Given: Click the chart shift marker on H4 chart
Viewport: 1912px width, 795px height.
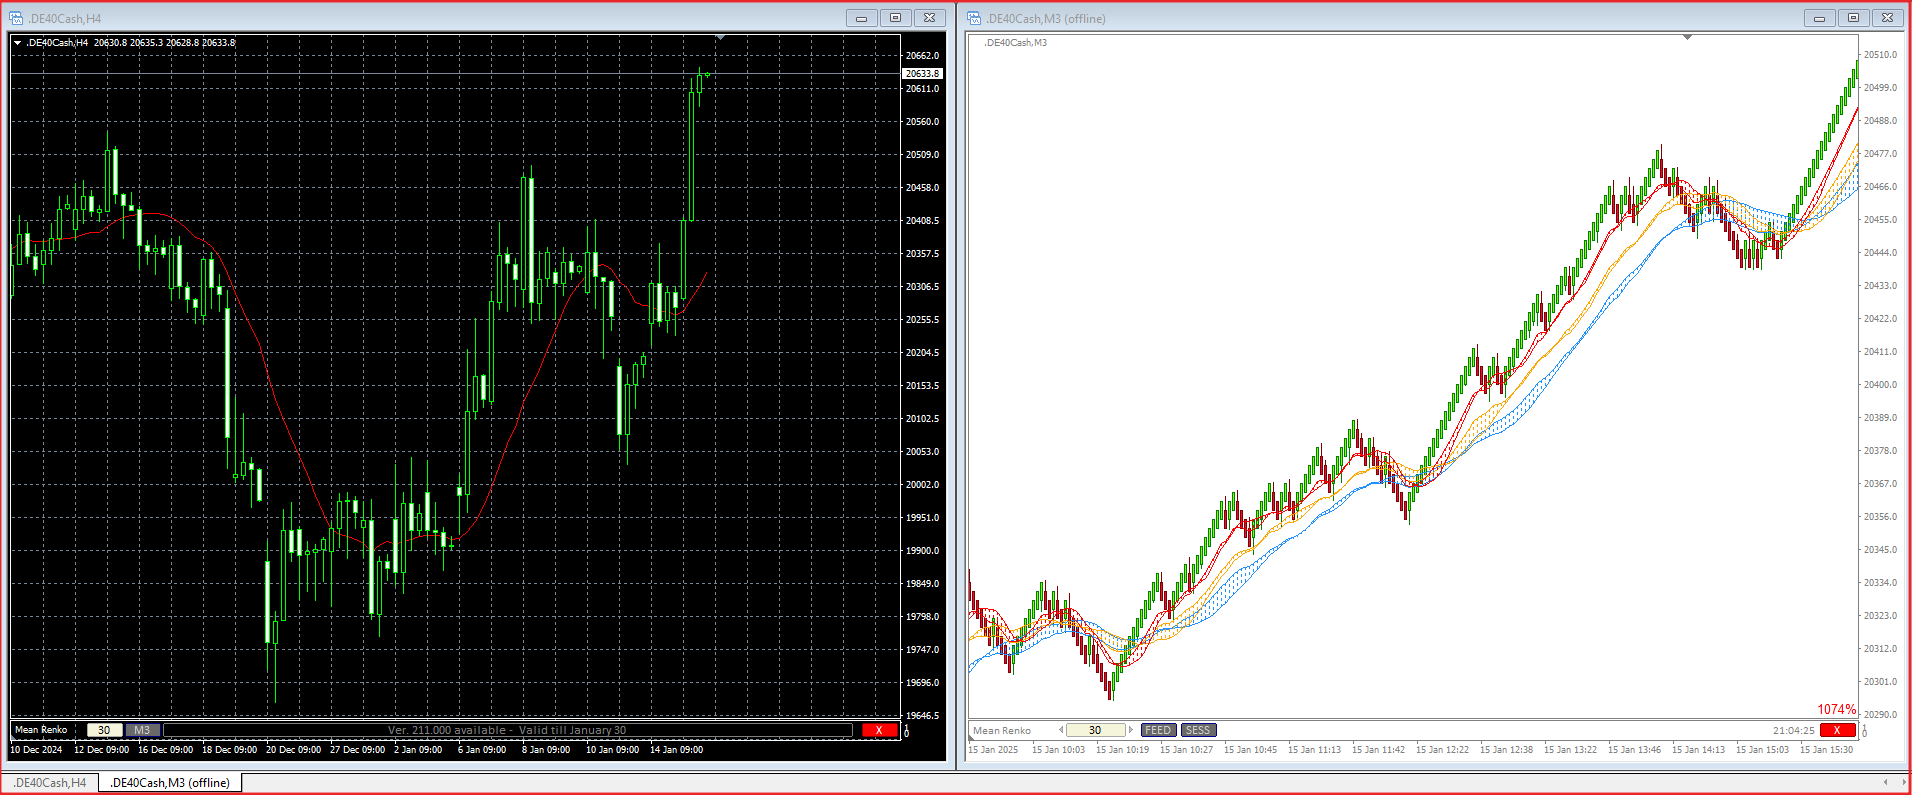Looking at the screenshot, I should tap(720, 38).
